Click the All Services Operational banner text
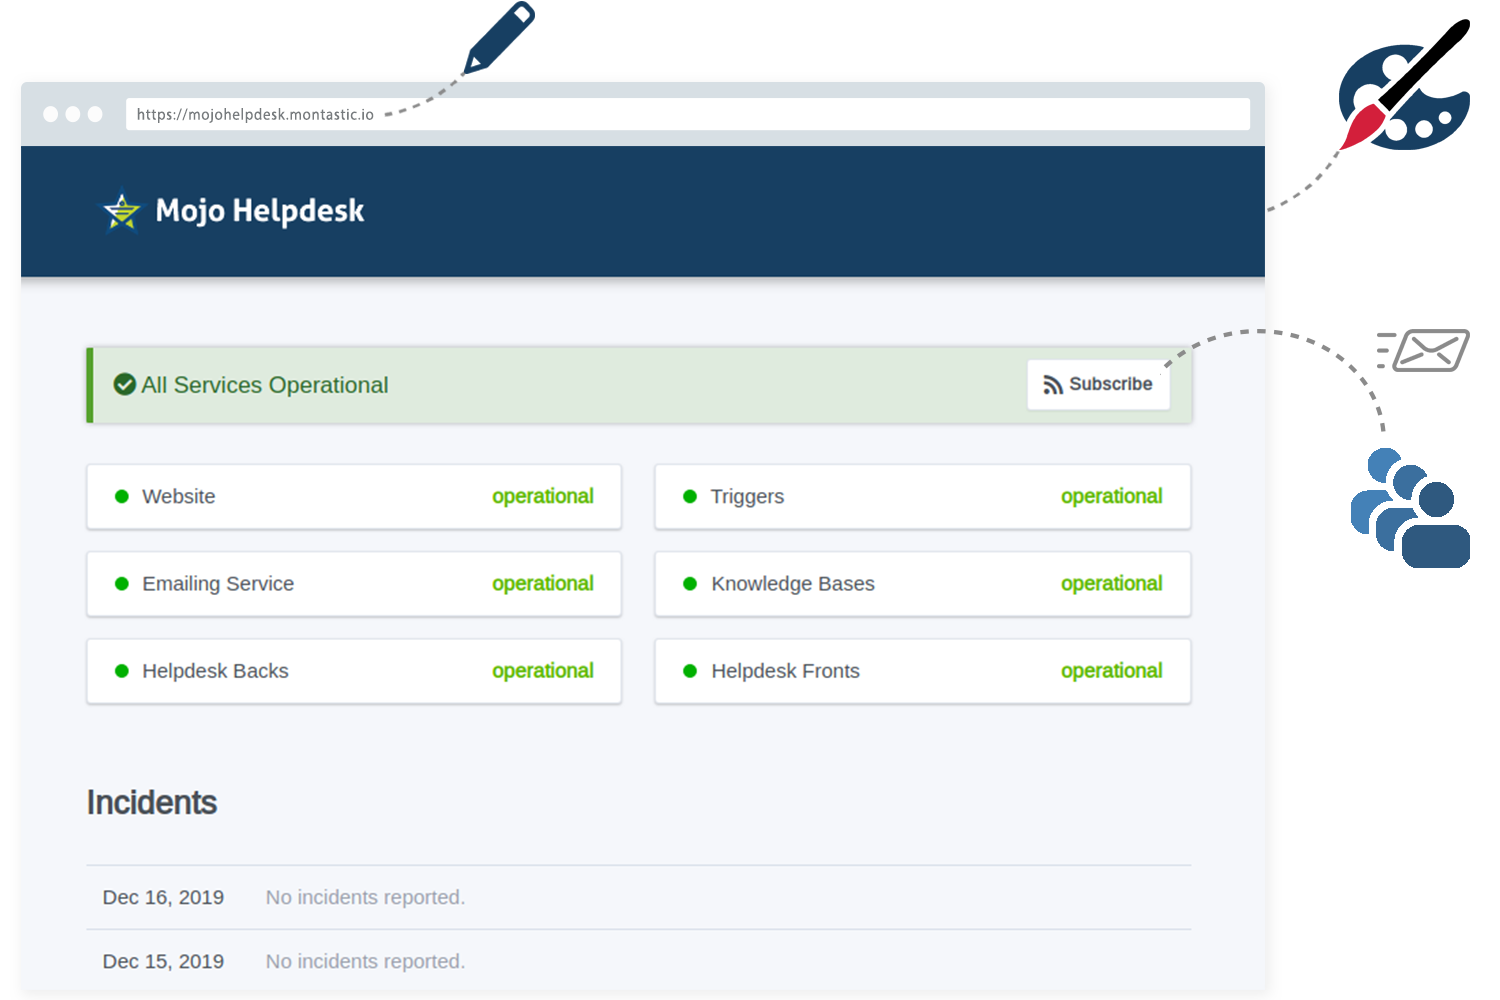 pos(265,385)
